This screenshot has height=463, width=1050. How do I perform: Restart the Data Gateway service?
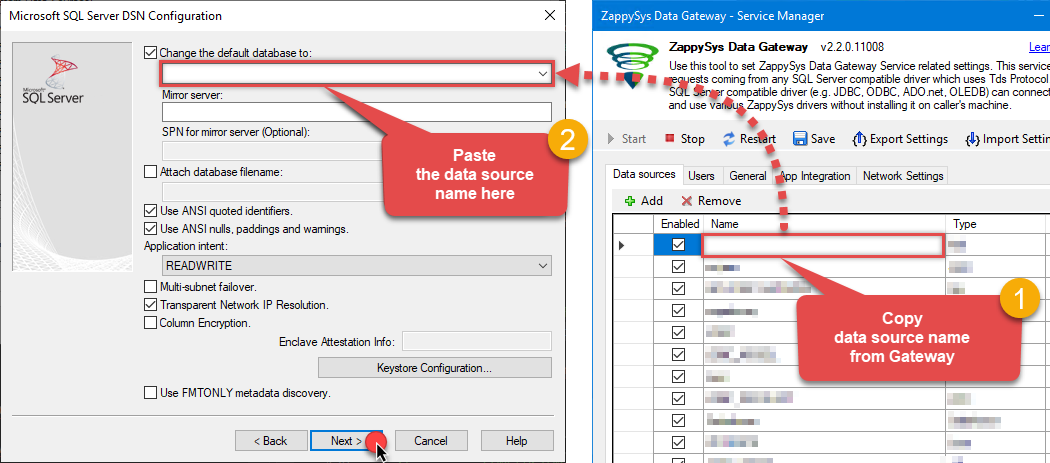click(x=750, y=139)
